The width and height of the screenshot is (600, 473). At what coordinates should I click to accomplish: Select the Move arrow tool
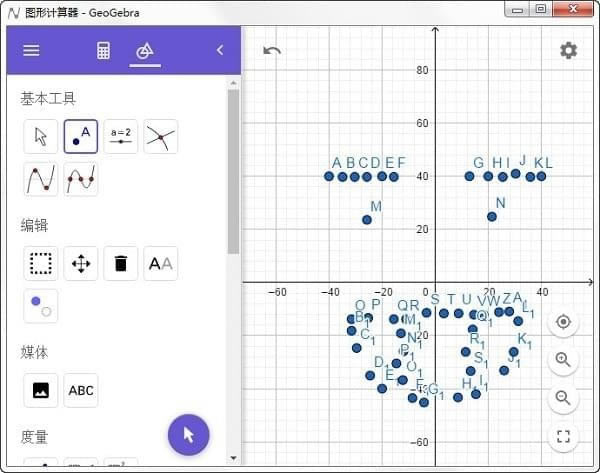(x=41, y=137)
